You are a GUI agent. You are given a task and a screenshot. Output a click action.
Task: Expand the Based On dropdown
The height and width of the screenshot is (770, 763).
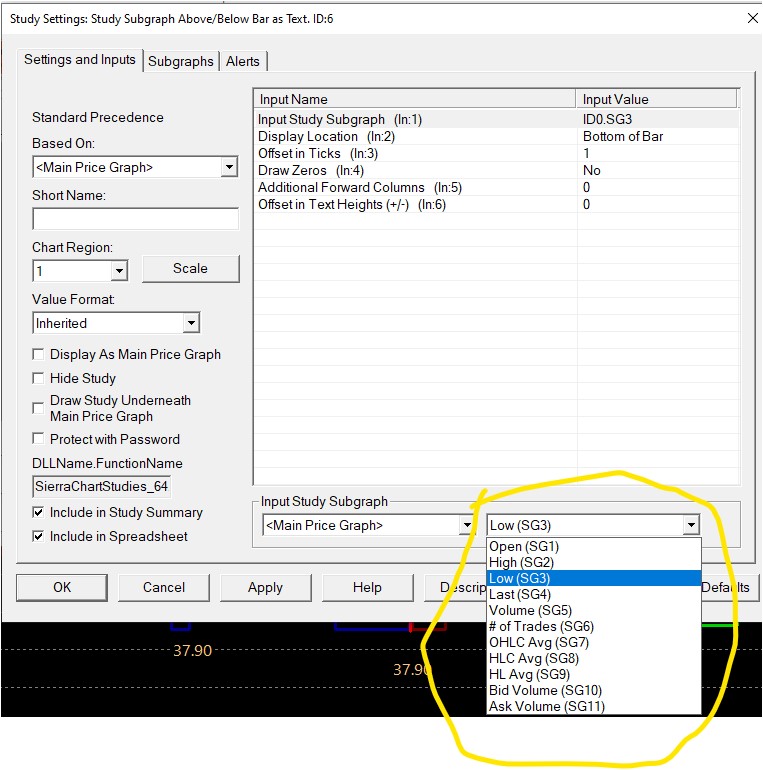click(x=229, y=167)
